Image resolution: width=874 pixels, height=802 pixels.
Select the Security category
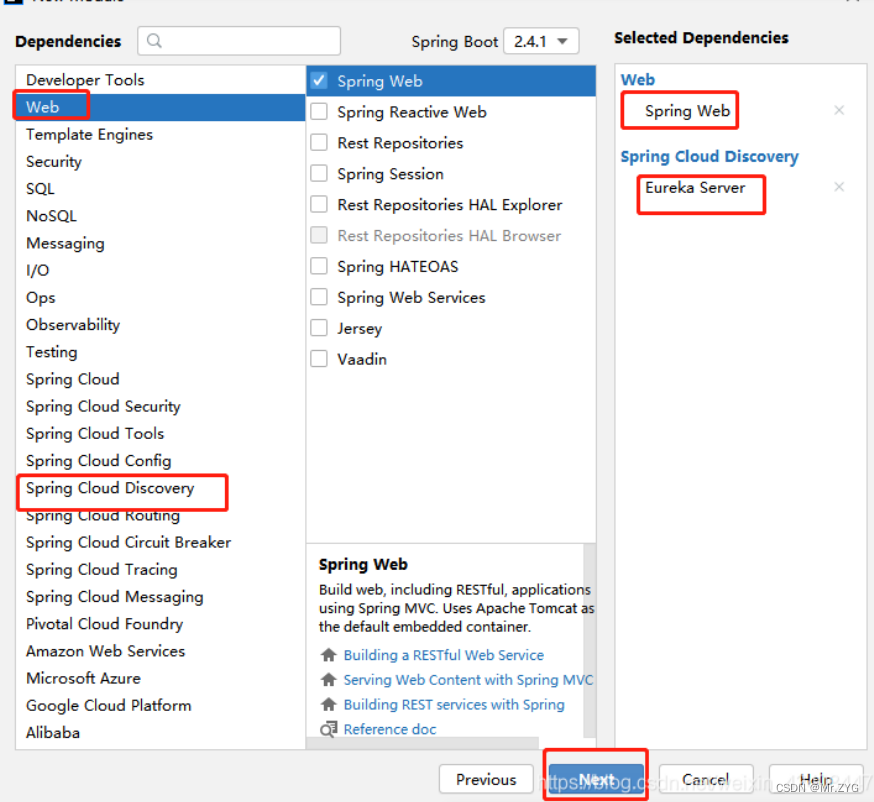pyautogui.click(x=161, y=162)
